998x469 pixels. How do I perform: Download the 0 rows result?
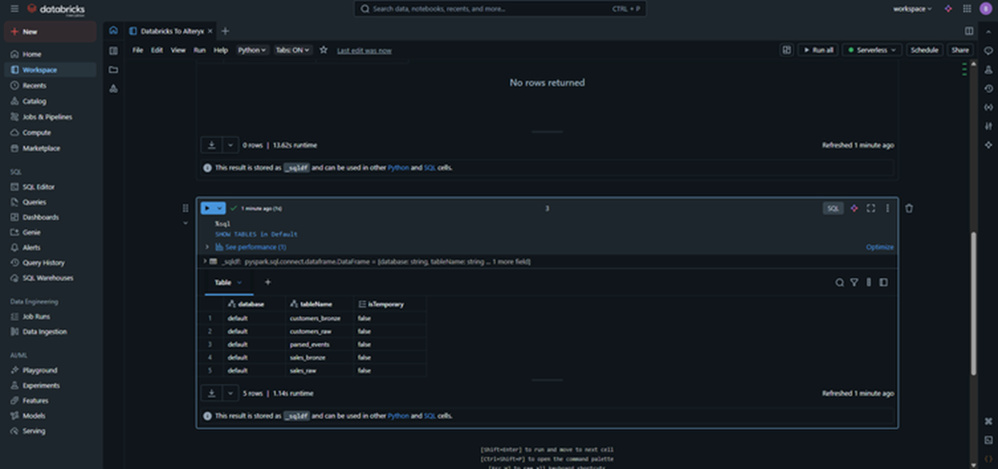pos(211,145)
